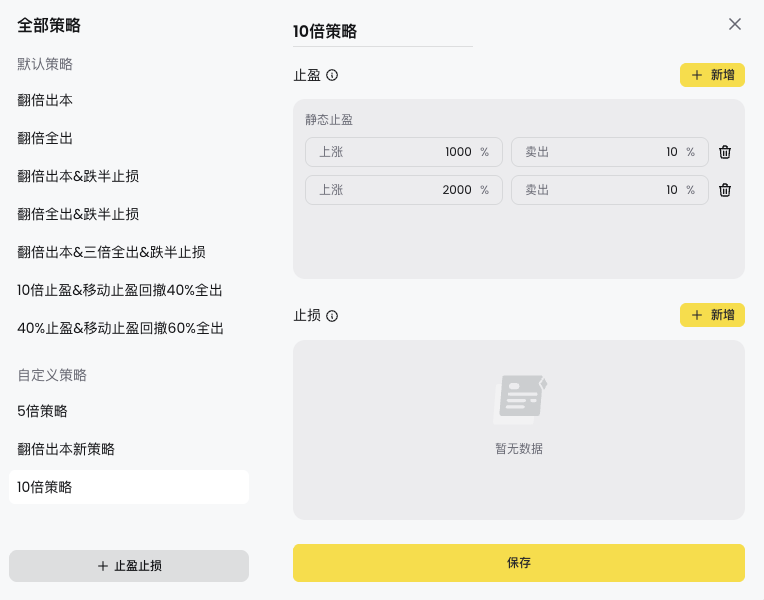Open the 翻倍出本新策略 custom strategy
Image resolution: width=764 pixels, height=600 pixels.
pyautogui.click(x=66, y=449)
